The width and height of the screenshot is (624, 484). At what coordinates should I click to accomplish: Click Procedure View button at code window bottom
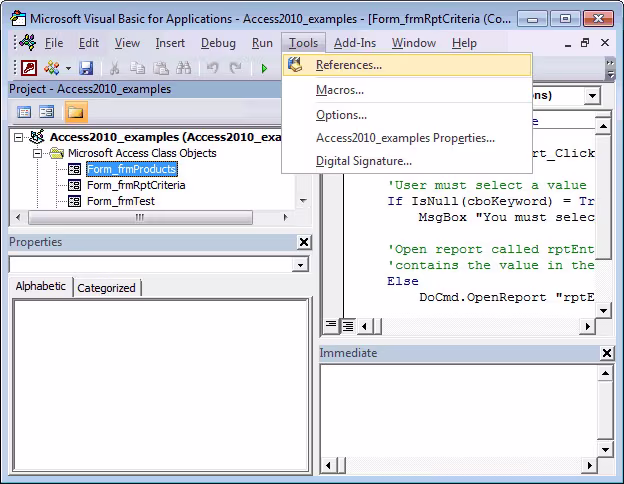pos(331,326)
